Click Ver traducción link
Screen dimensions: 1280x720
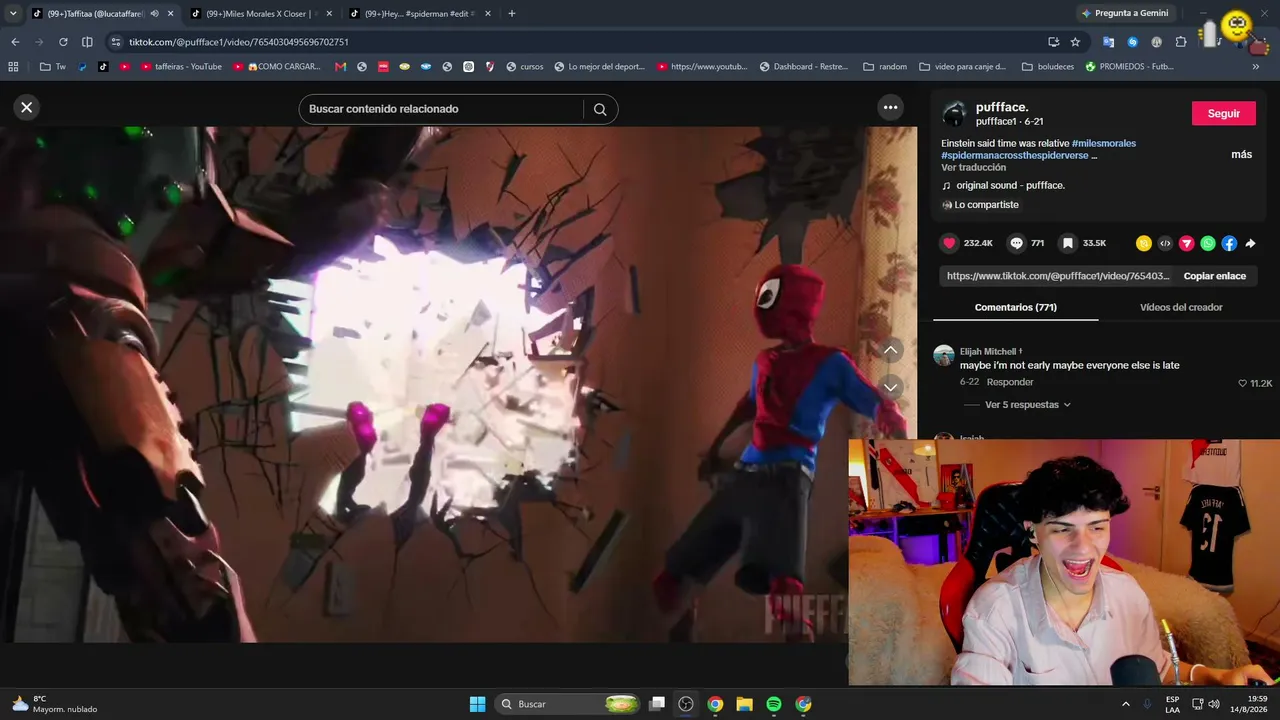[x=974, y=168]
